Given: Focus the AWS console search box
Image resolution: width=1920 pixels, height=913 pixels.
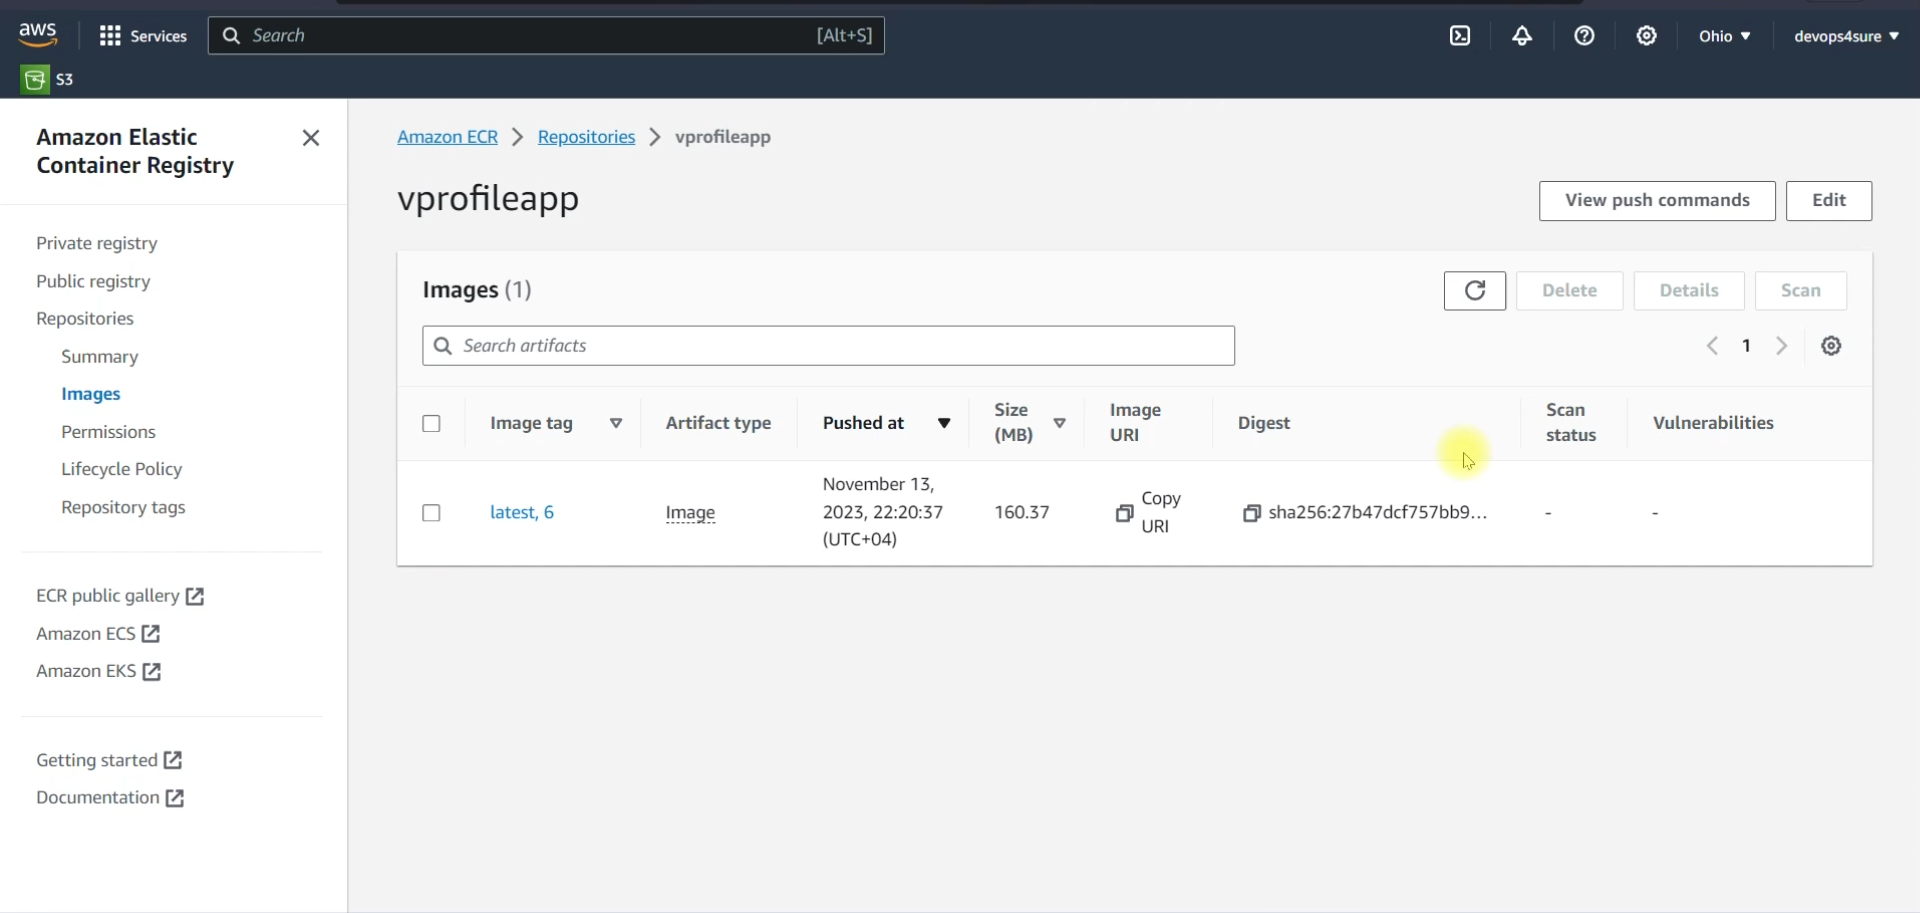Looking at the screenshot, I should [546, 36].
